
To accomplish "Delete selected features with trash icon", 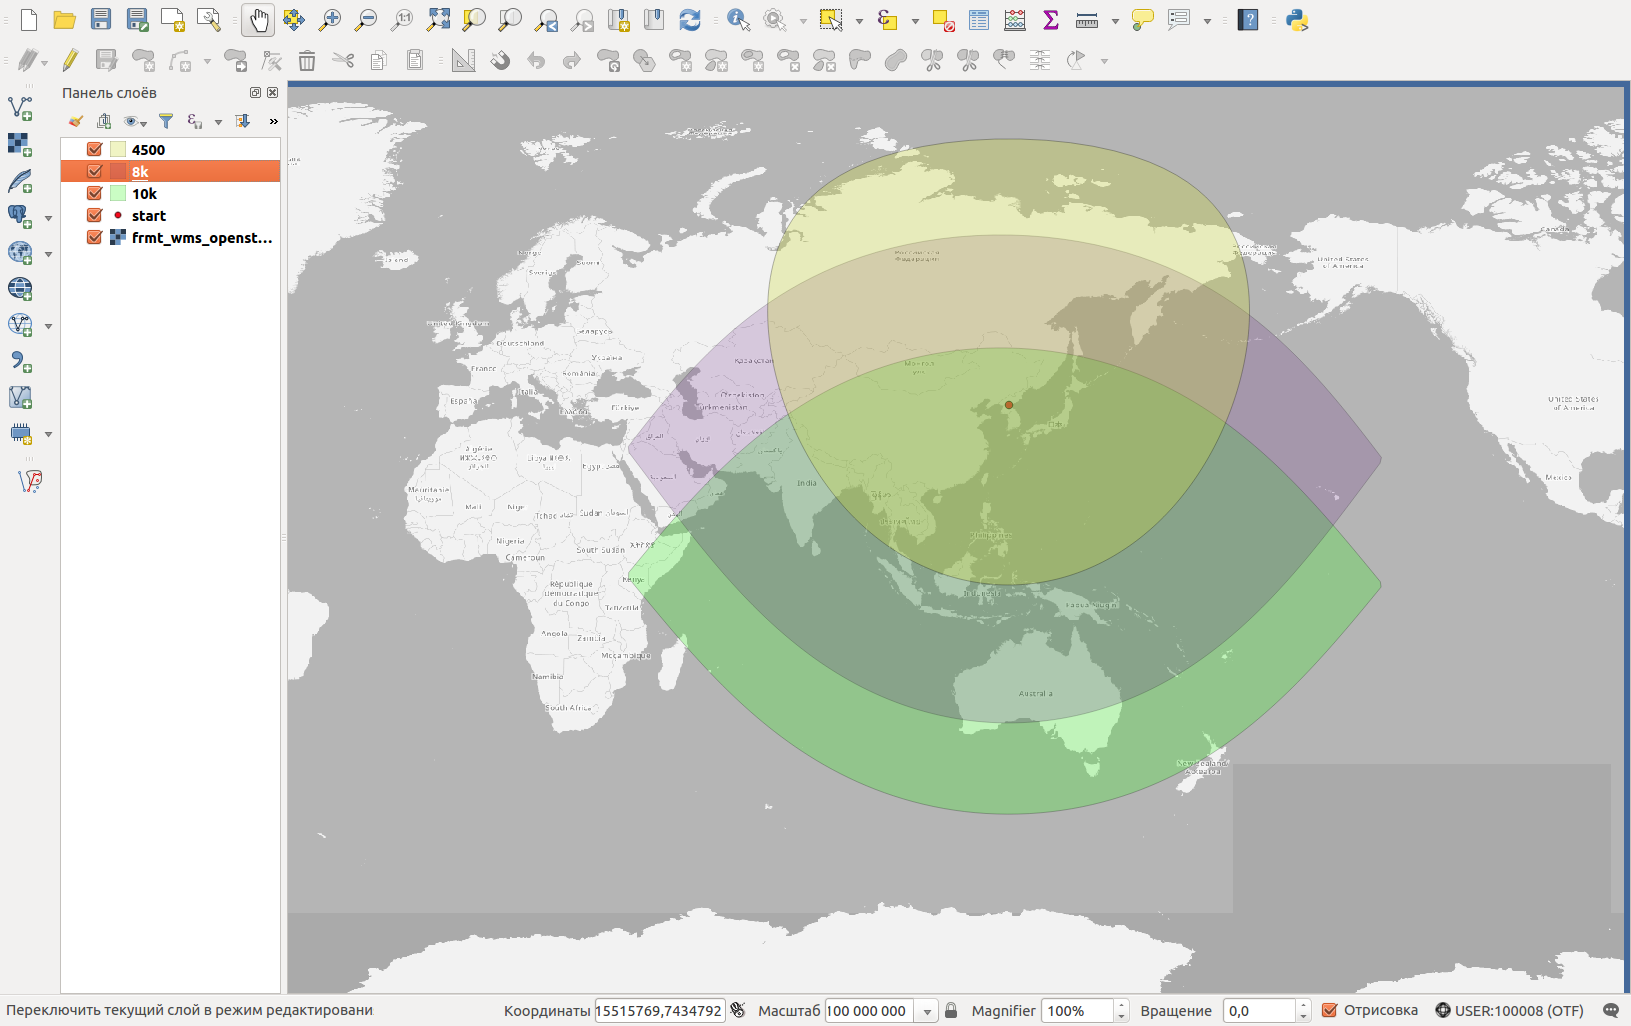I will (307, 61).
